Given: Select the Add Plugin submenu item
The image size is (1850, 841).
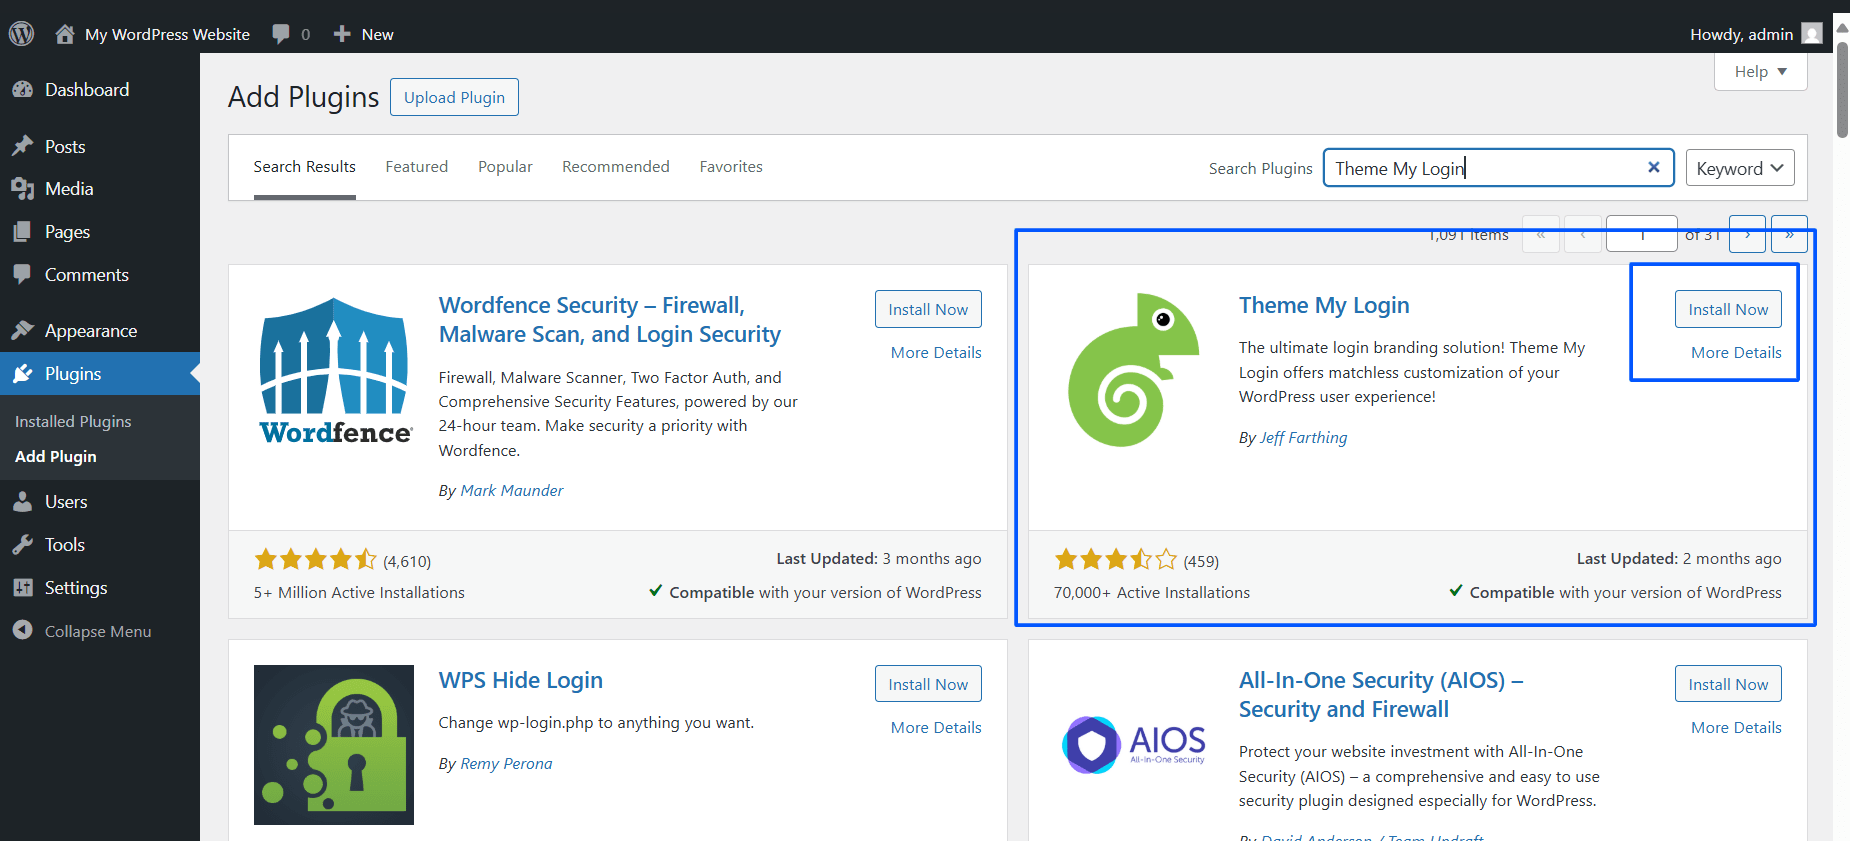Looking at the screenshot, I should click(56, 457).
